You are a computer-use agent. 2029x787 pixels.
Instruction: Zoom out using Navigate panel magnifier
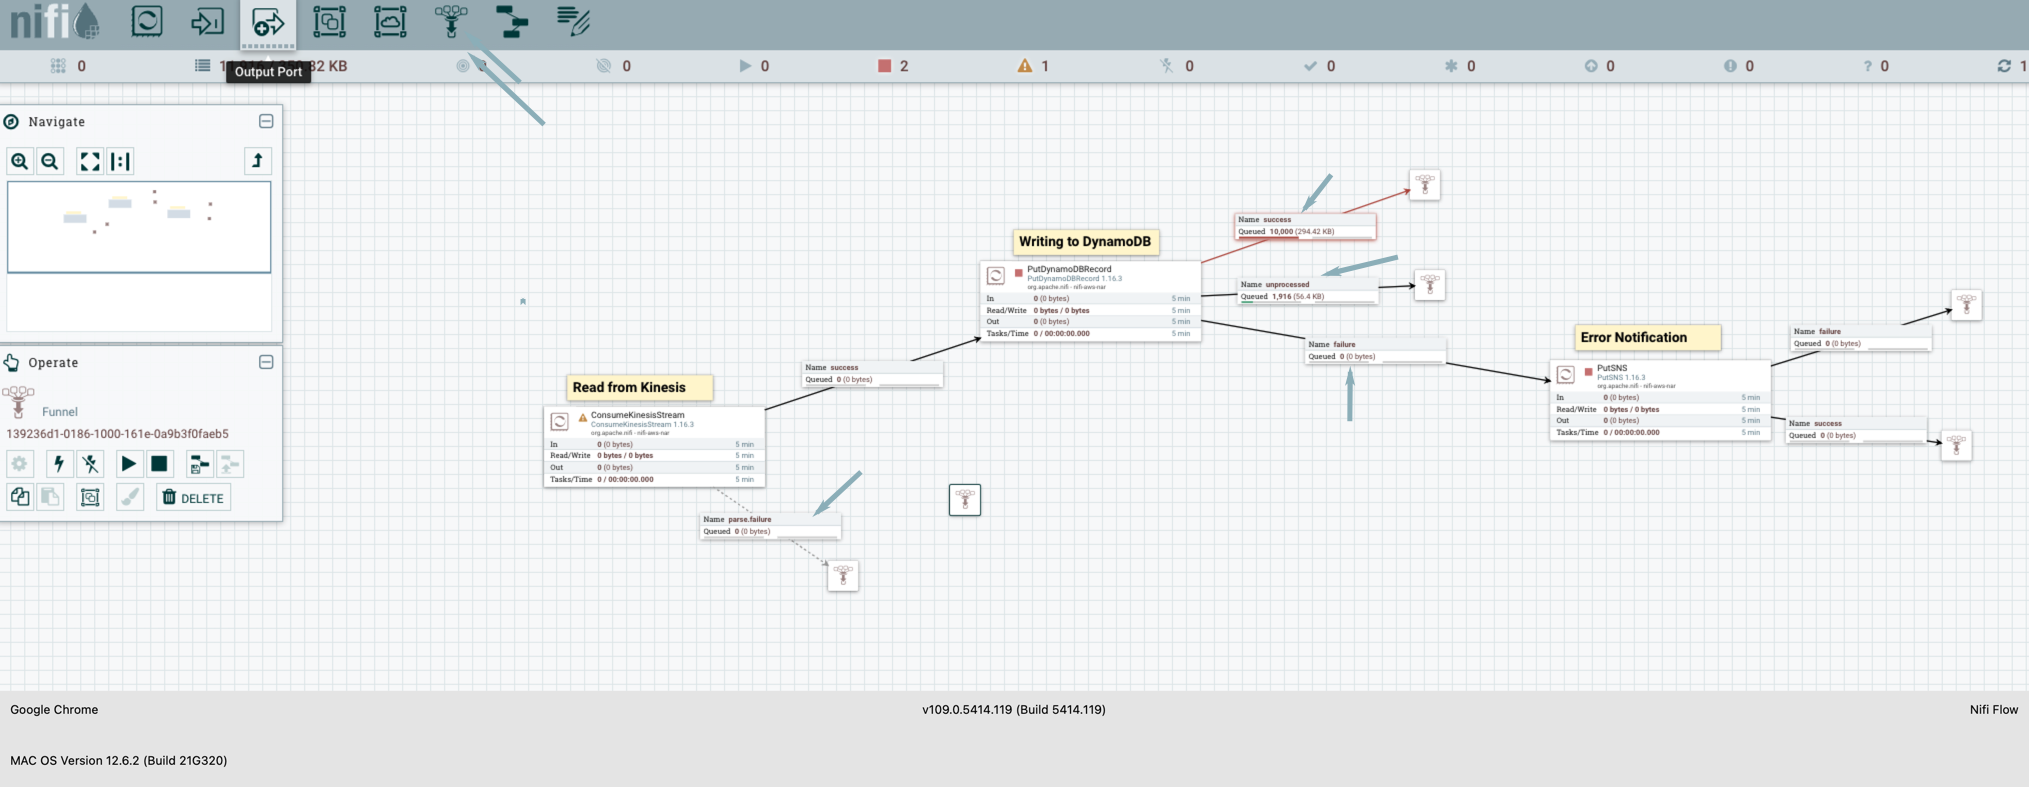point(50,161)
